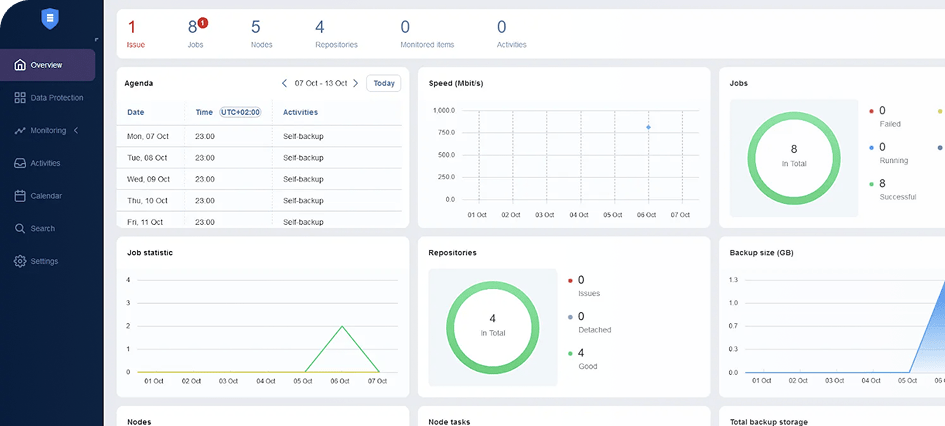Click the green Successful legend dot in Jobs
The height and width of the screenshot is (426, 945).
point(871,184)
